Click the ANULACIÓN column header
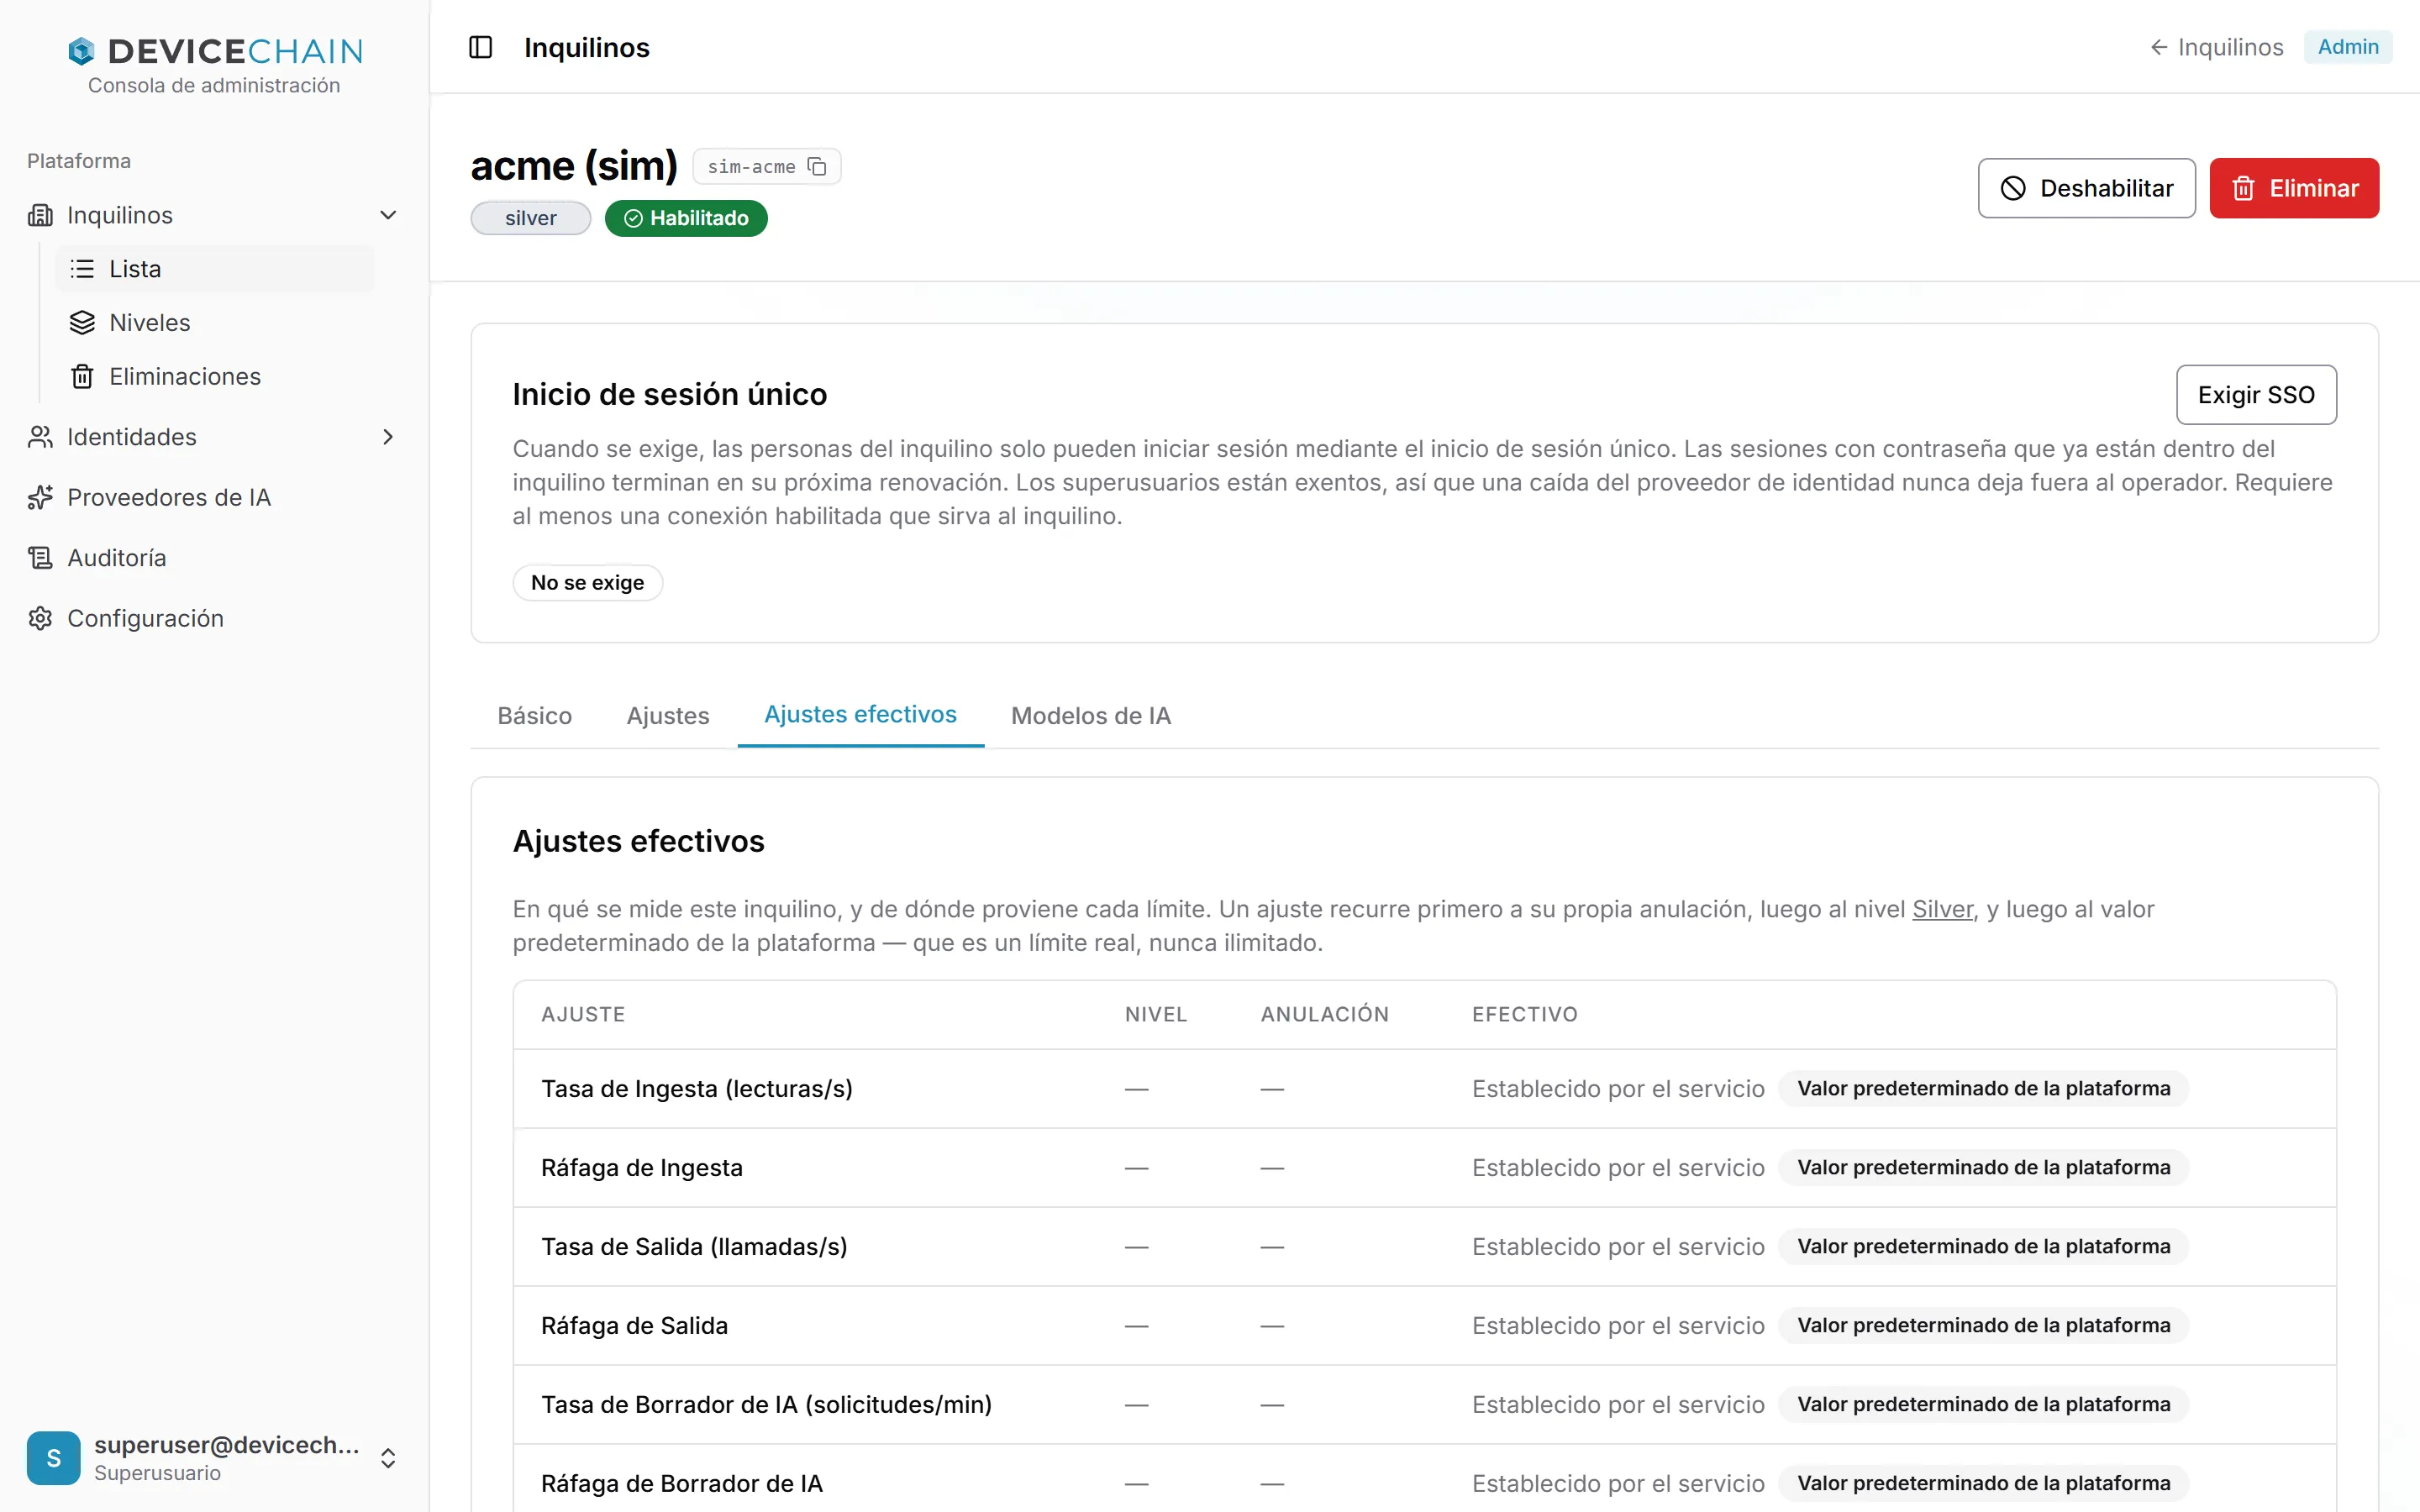 (1324, 1014)
